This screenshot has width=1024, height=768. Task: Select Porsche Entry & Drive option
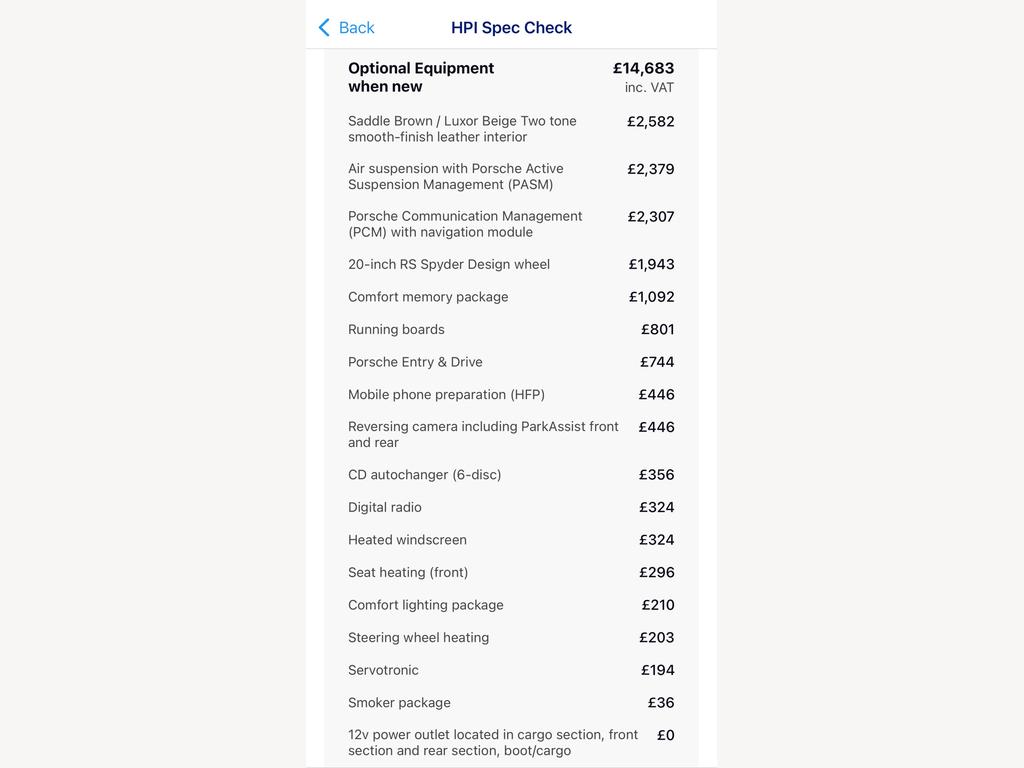pyautogui.click(x=511, y=362)
